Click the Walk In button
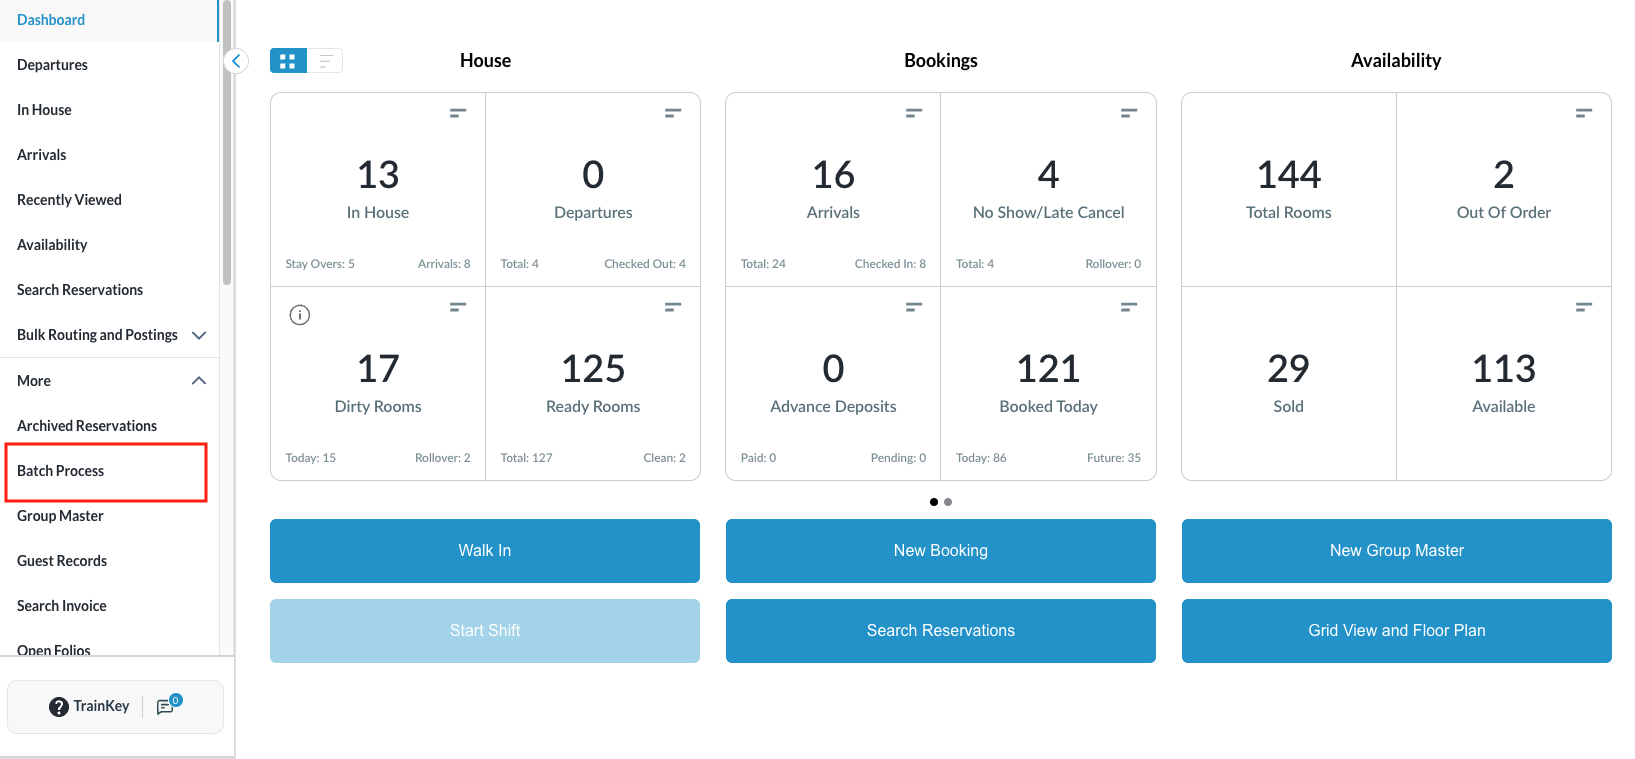 click(x=485, y=551)
